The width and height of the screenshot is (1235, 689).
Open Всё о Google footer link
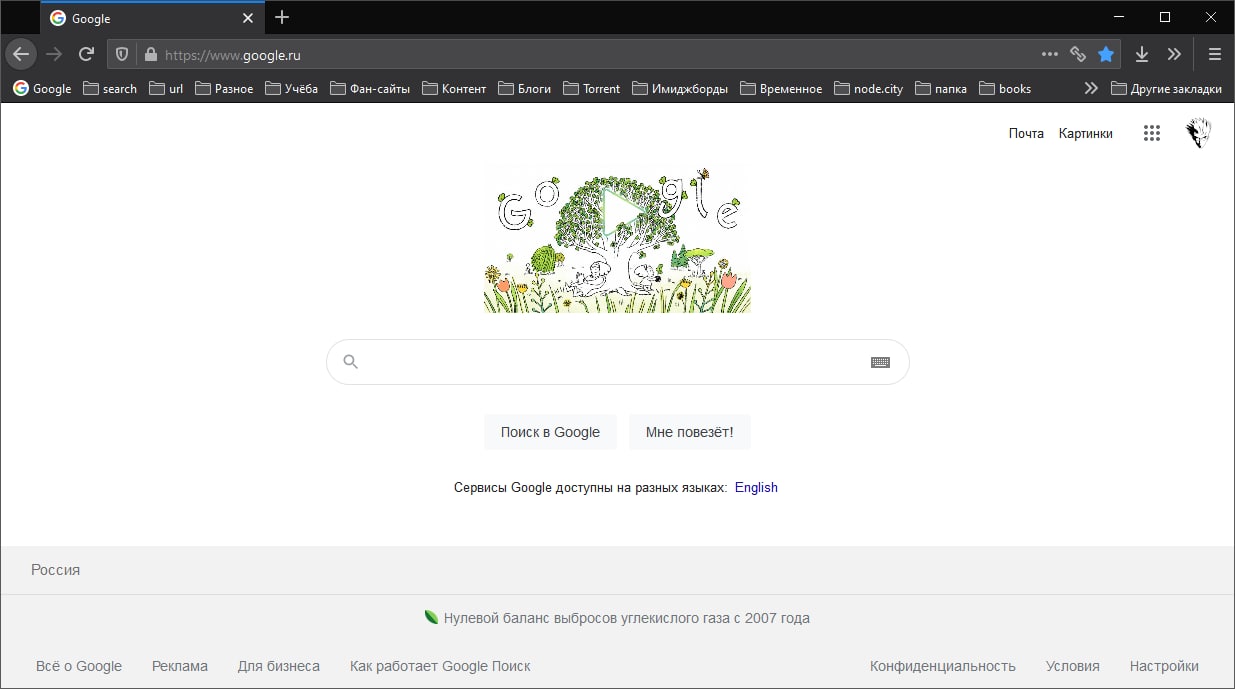tap(79, 666)
